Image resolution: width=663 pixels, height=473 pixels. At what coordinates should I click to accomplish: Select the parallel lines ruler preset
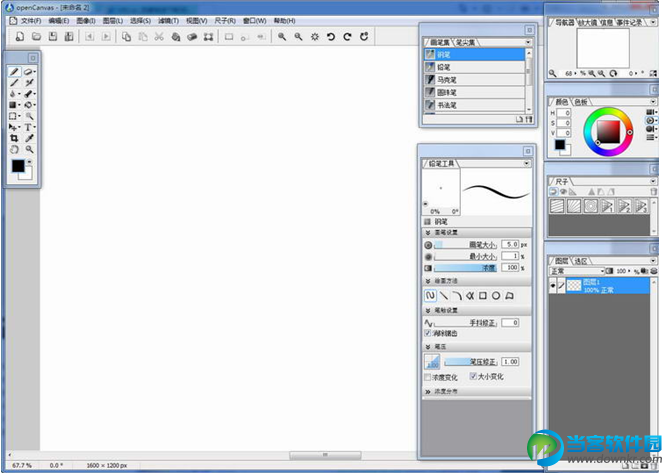click(x=557, y=206)
